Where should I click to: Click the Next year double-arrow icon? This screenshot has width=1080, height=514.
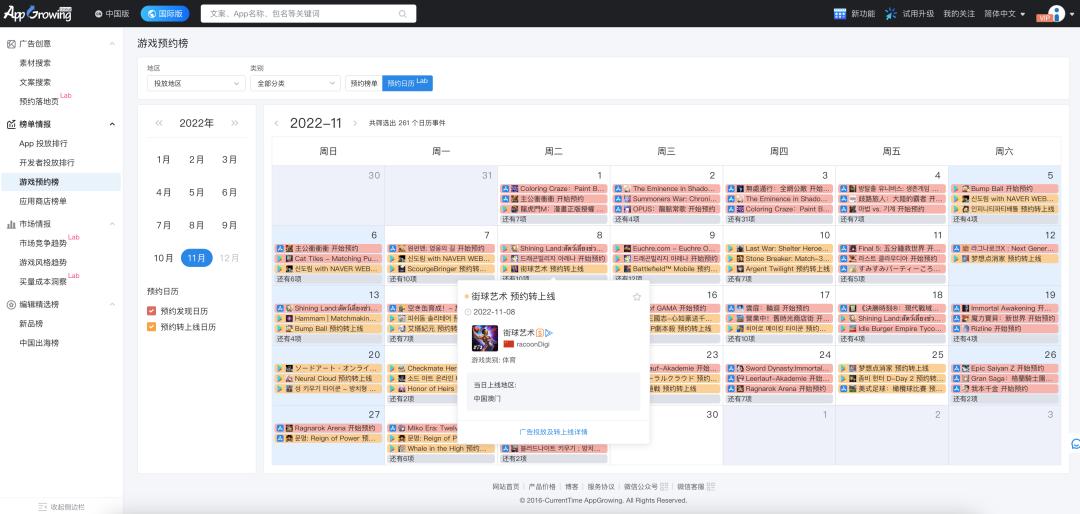[235, 123]
